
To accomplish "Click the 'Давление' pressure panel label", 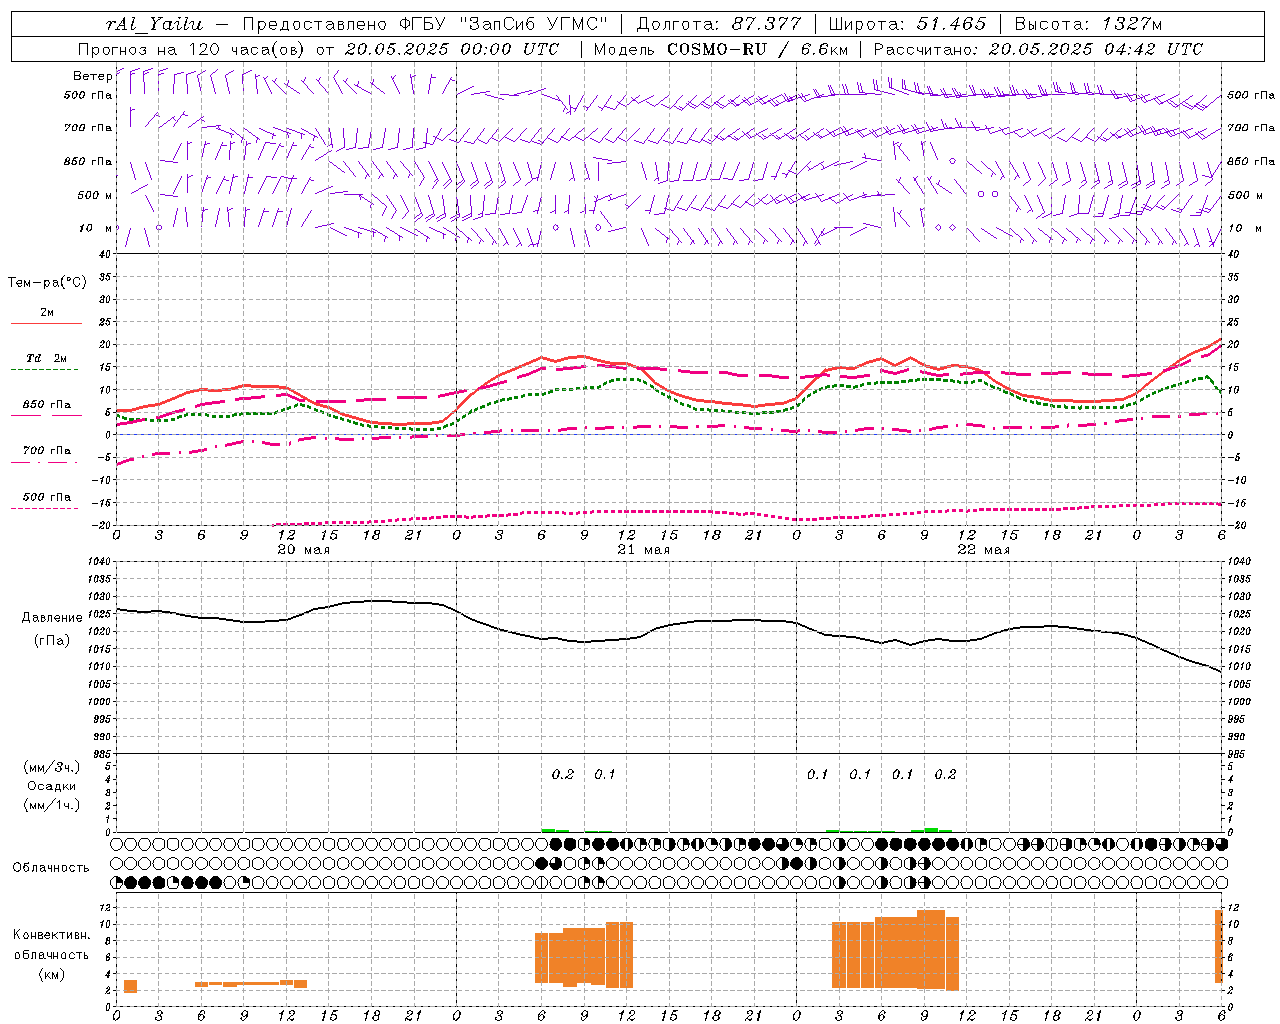I will tap(52, 618).
